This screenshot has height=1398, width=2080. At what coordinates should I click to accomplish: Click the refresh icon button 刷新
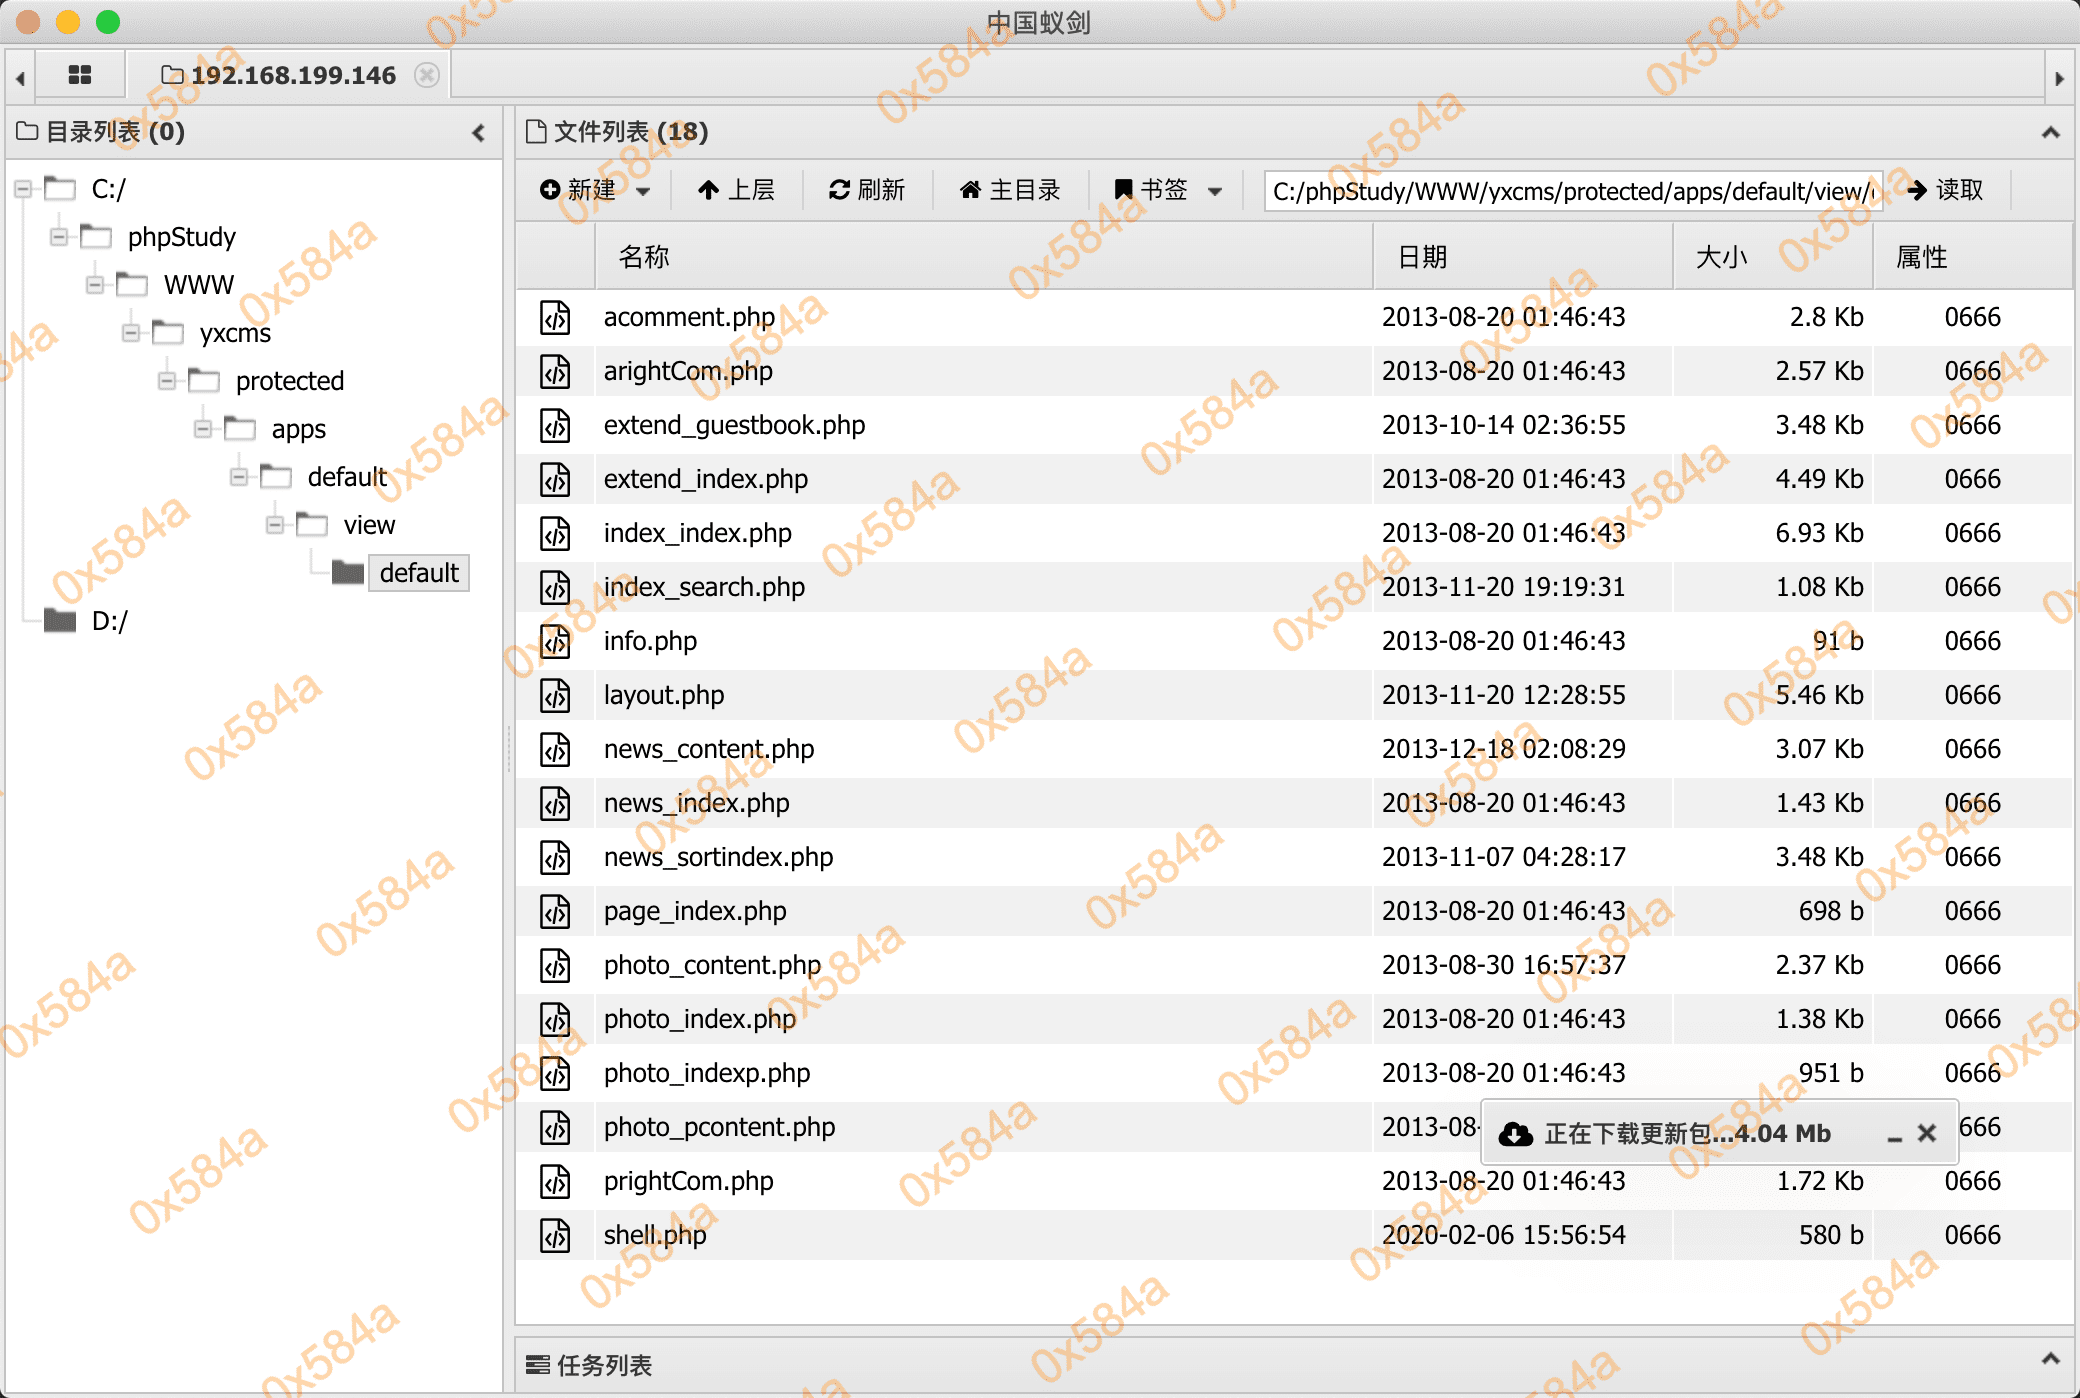[x=867, y=190]
